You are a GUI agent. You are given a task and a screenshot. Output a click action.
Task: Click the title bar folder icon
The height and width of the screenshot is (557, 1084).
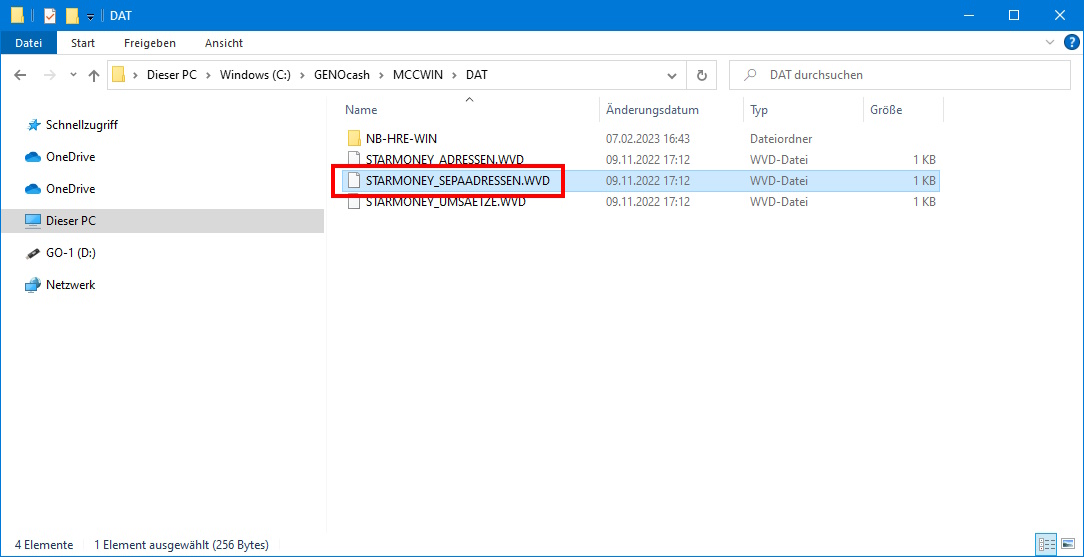point(17,15)
